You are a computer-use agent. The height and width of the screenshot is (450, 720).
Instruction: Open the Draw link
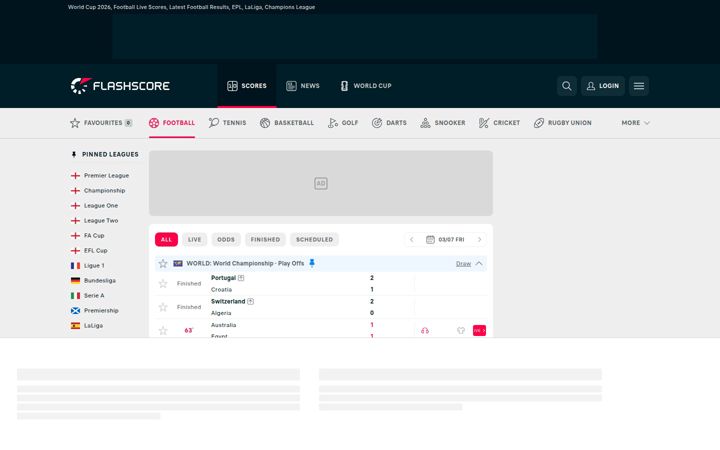463,264
